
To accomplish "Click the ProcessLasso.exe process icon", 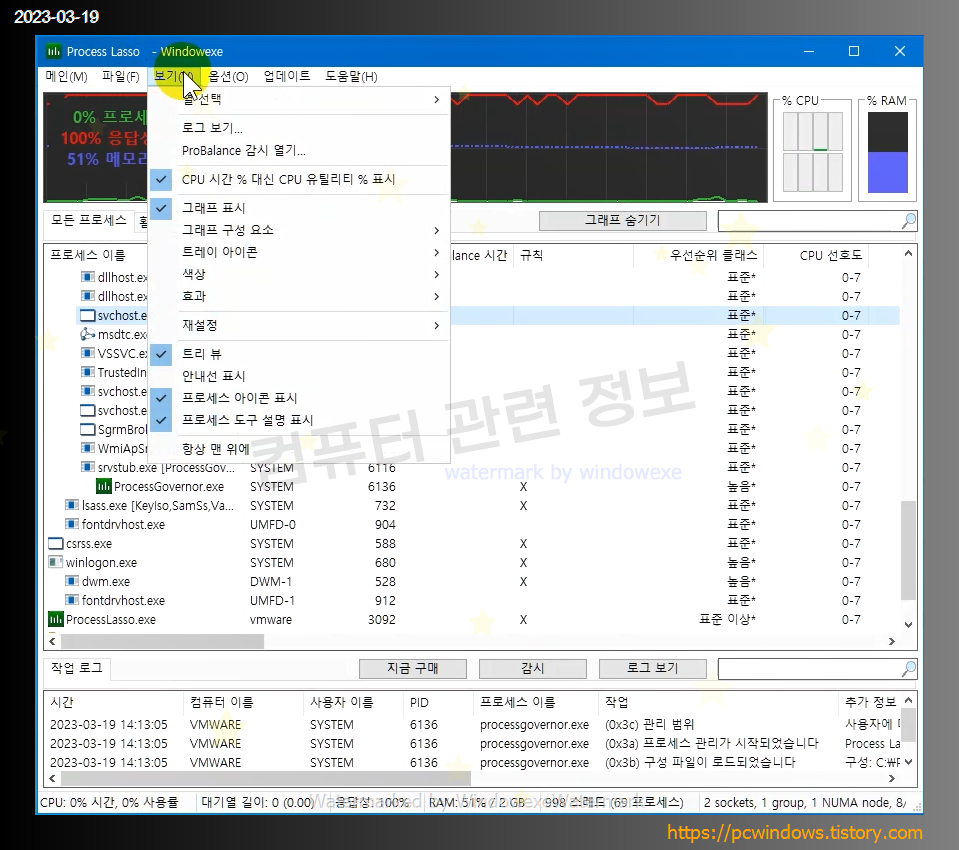I will (x=56, y=619).
